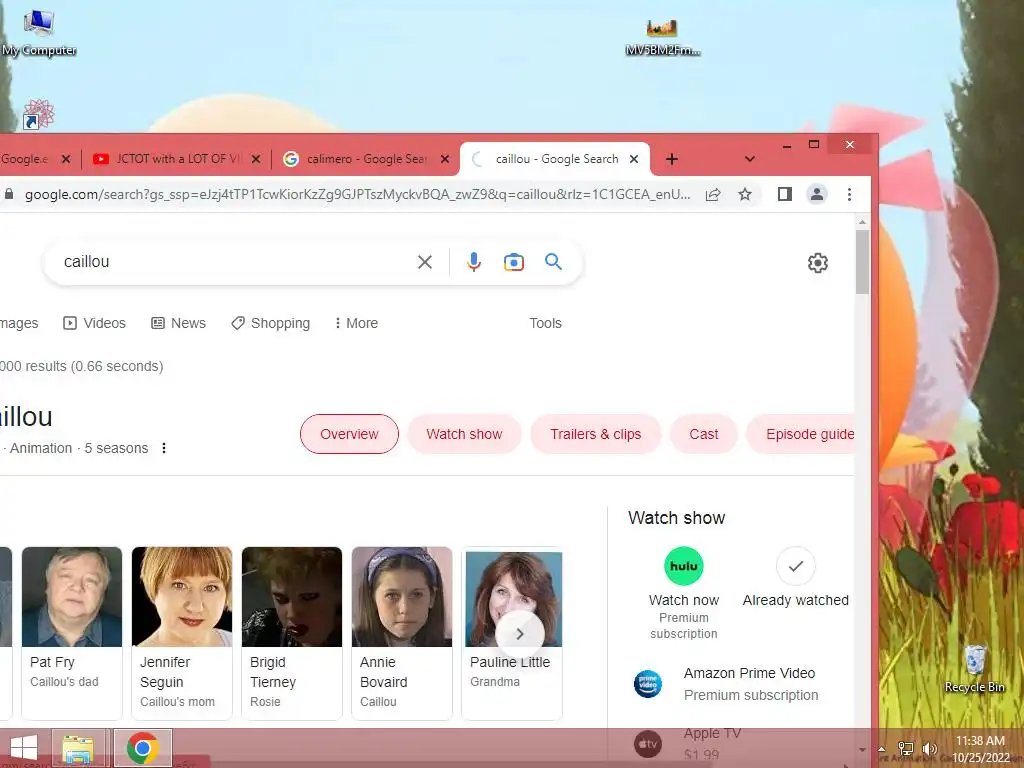Switch to Shopping results
Image resolution: width=1024 pixels, height=768 pixels.
tap(270, 323)
